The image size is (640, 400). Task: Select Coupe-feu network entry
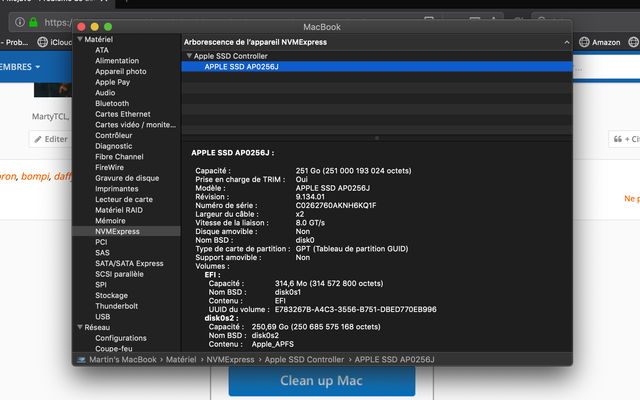pyautogui.click(x=114, y=348)
